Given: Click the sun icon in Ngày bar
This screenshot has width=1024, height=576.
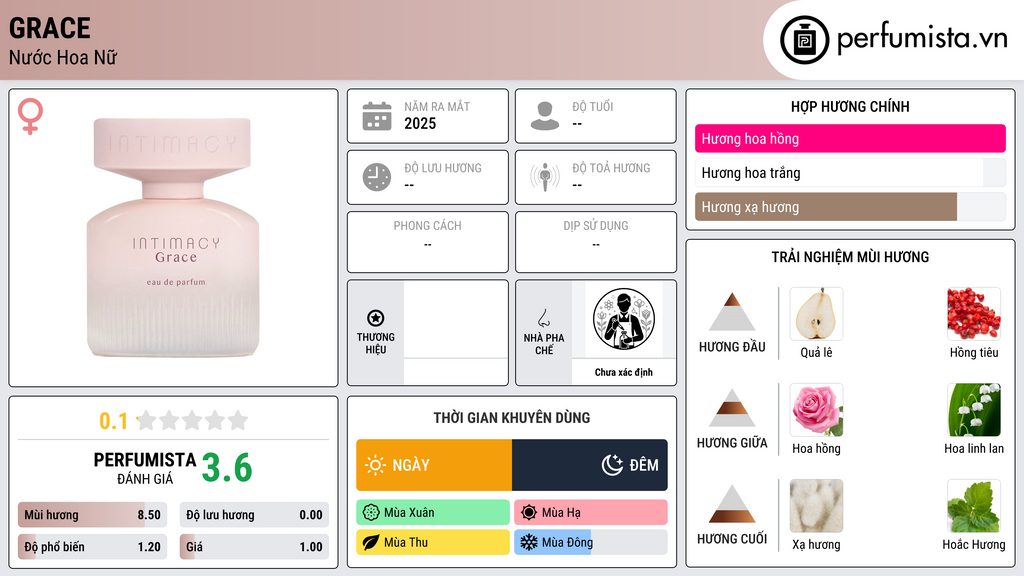Looking at the screenshot, I should [x=376, y=465].
